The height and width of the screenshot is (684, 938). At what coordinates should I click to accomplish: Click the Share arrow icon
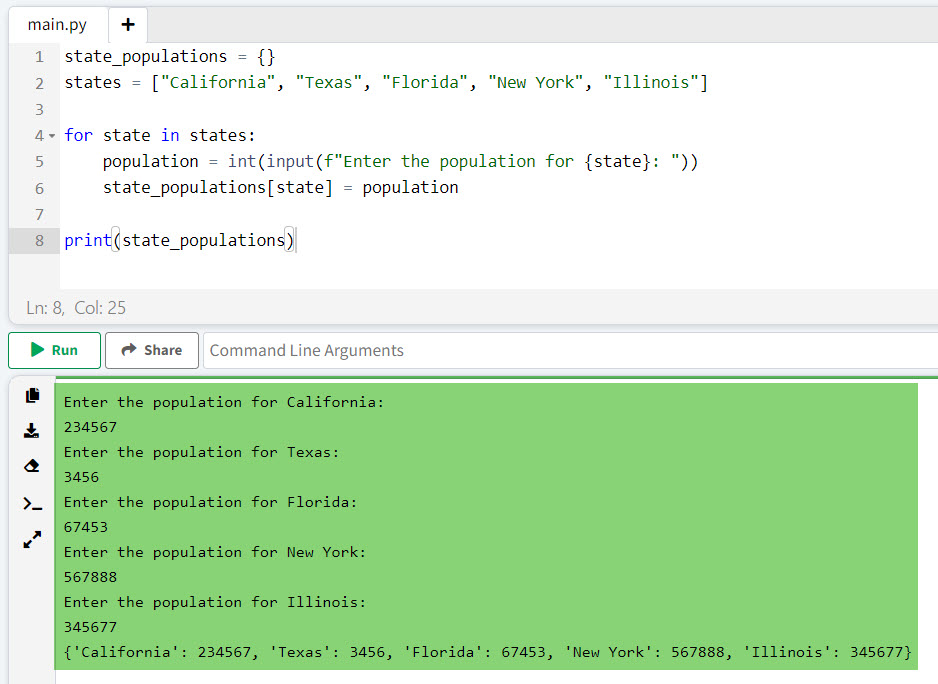click(128, 350)
